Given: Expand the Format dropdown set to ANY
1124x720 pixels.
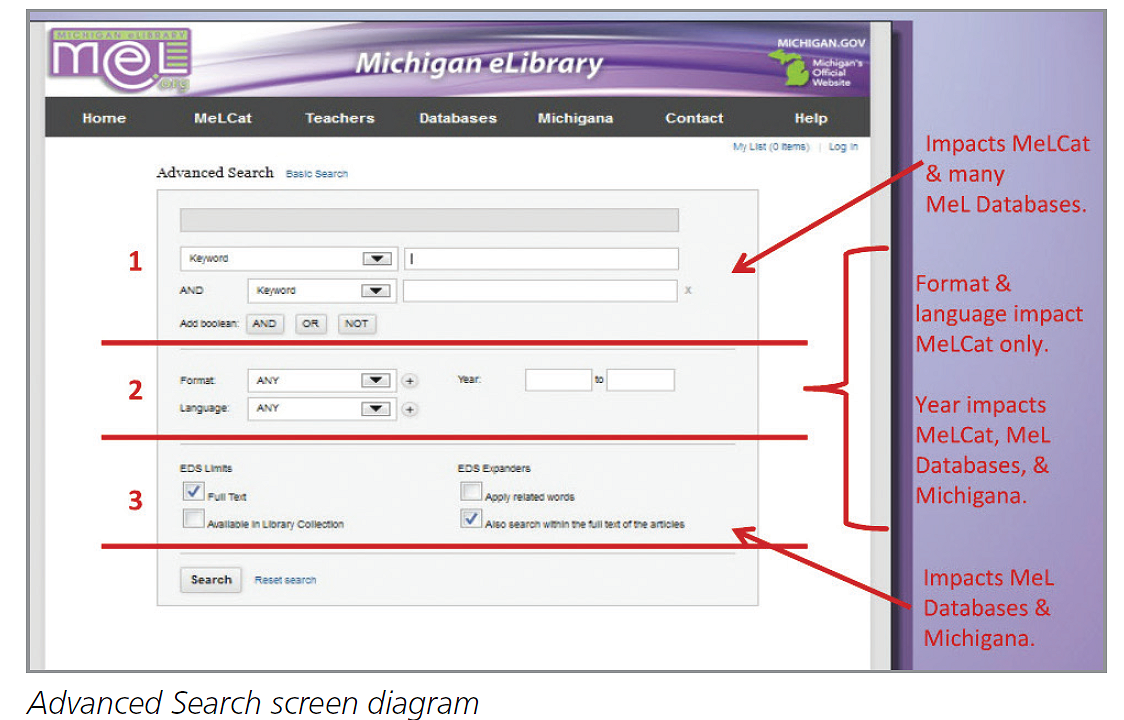Looking at the screenshot, I should coord(321,380).
